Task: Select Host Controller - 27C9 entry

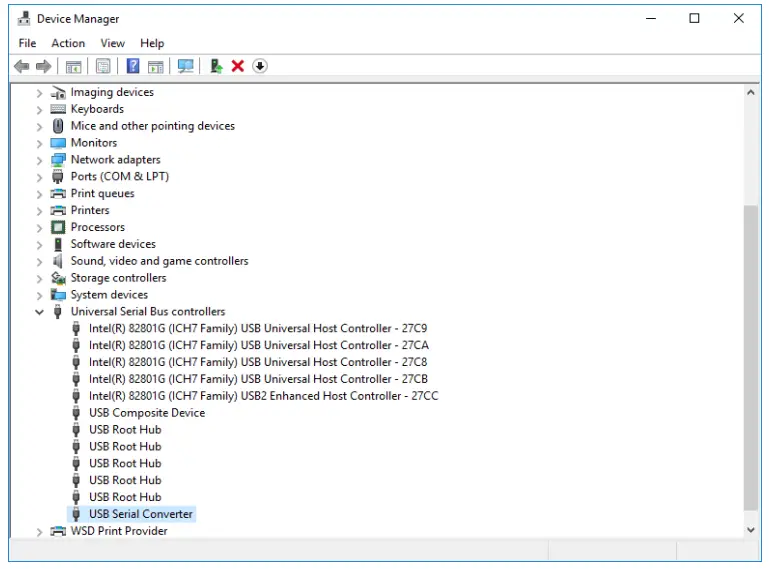Action: (x=258, y=328)
